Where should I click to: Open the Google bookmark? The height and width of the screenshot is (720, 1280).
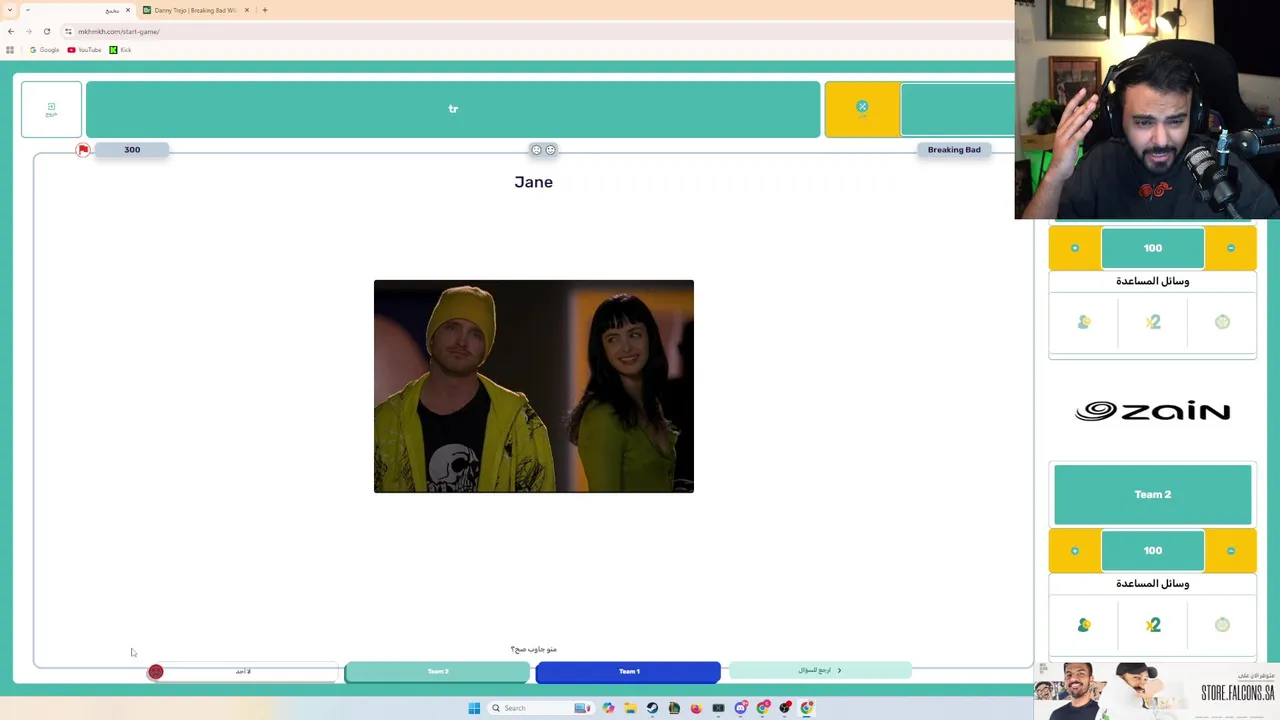click(x=44, y=50)
